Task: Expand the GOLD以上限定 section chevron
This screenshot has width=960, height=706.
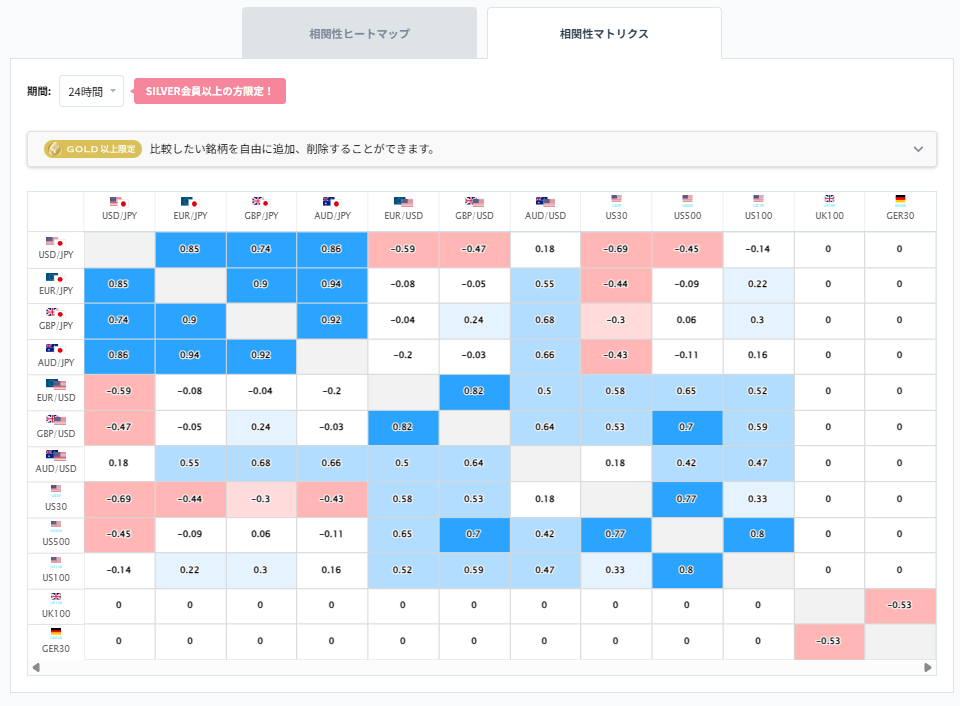Action: pyautogui.click(x=918, y=148)
